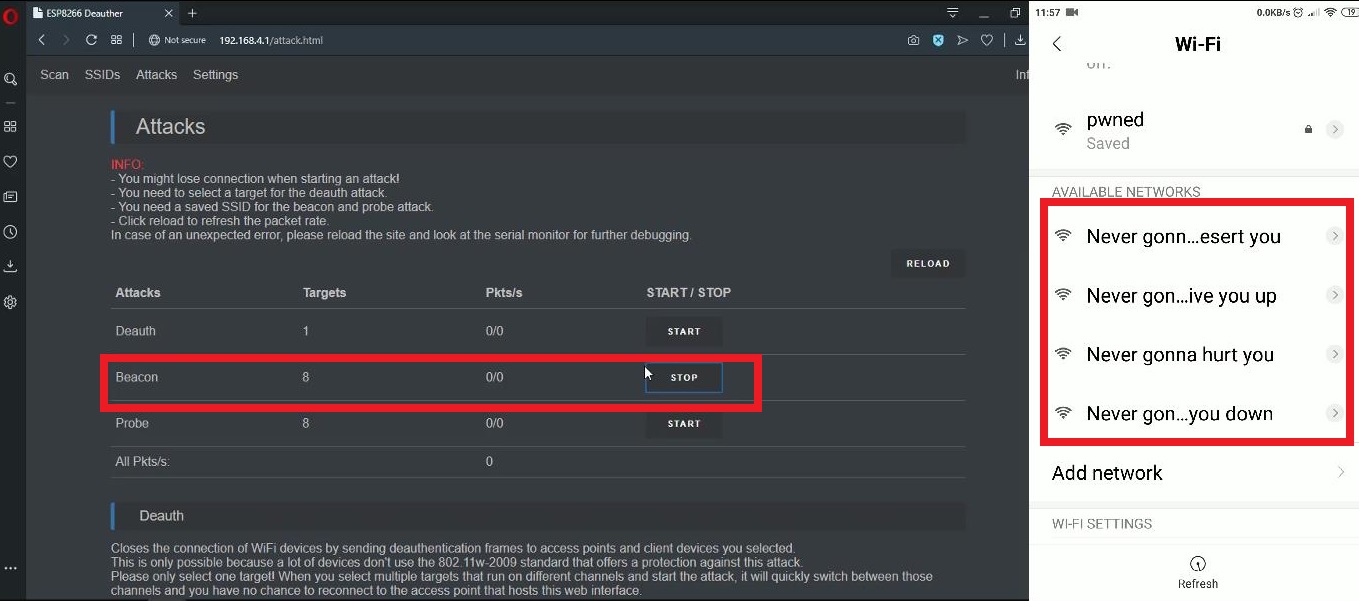
Task: Go forward in browser history
Action: click(x=66, y=40)
